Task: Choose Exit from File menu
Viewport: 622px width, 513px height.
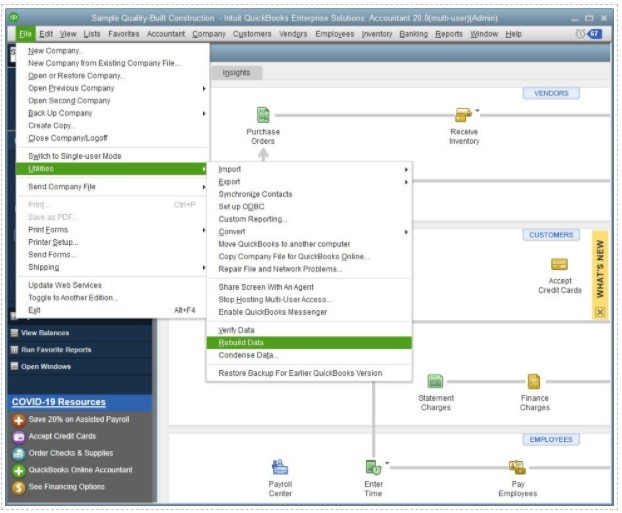Action: [x=112, y=310]
